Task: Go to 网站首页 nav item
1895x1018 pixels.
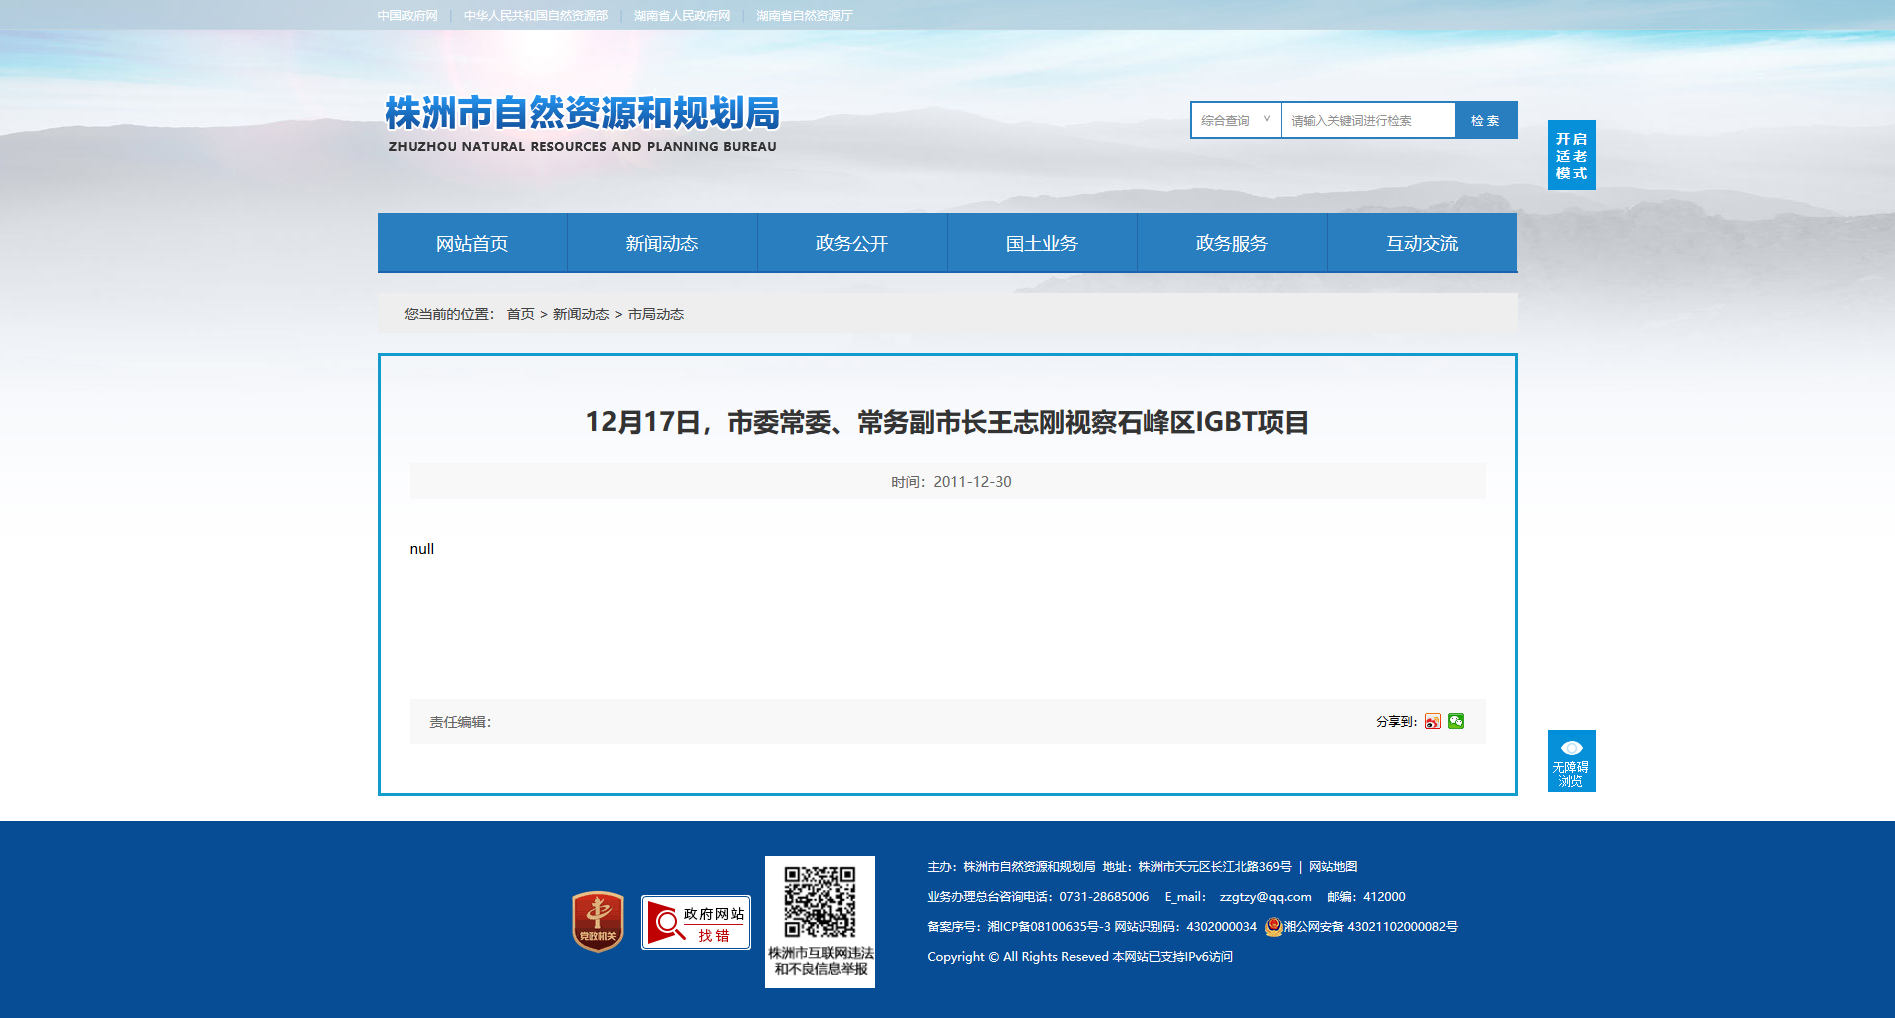Action: pyautogui.click(x=472, y=243)
